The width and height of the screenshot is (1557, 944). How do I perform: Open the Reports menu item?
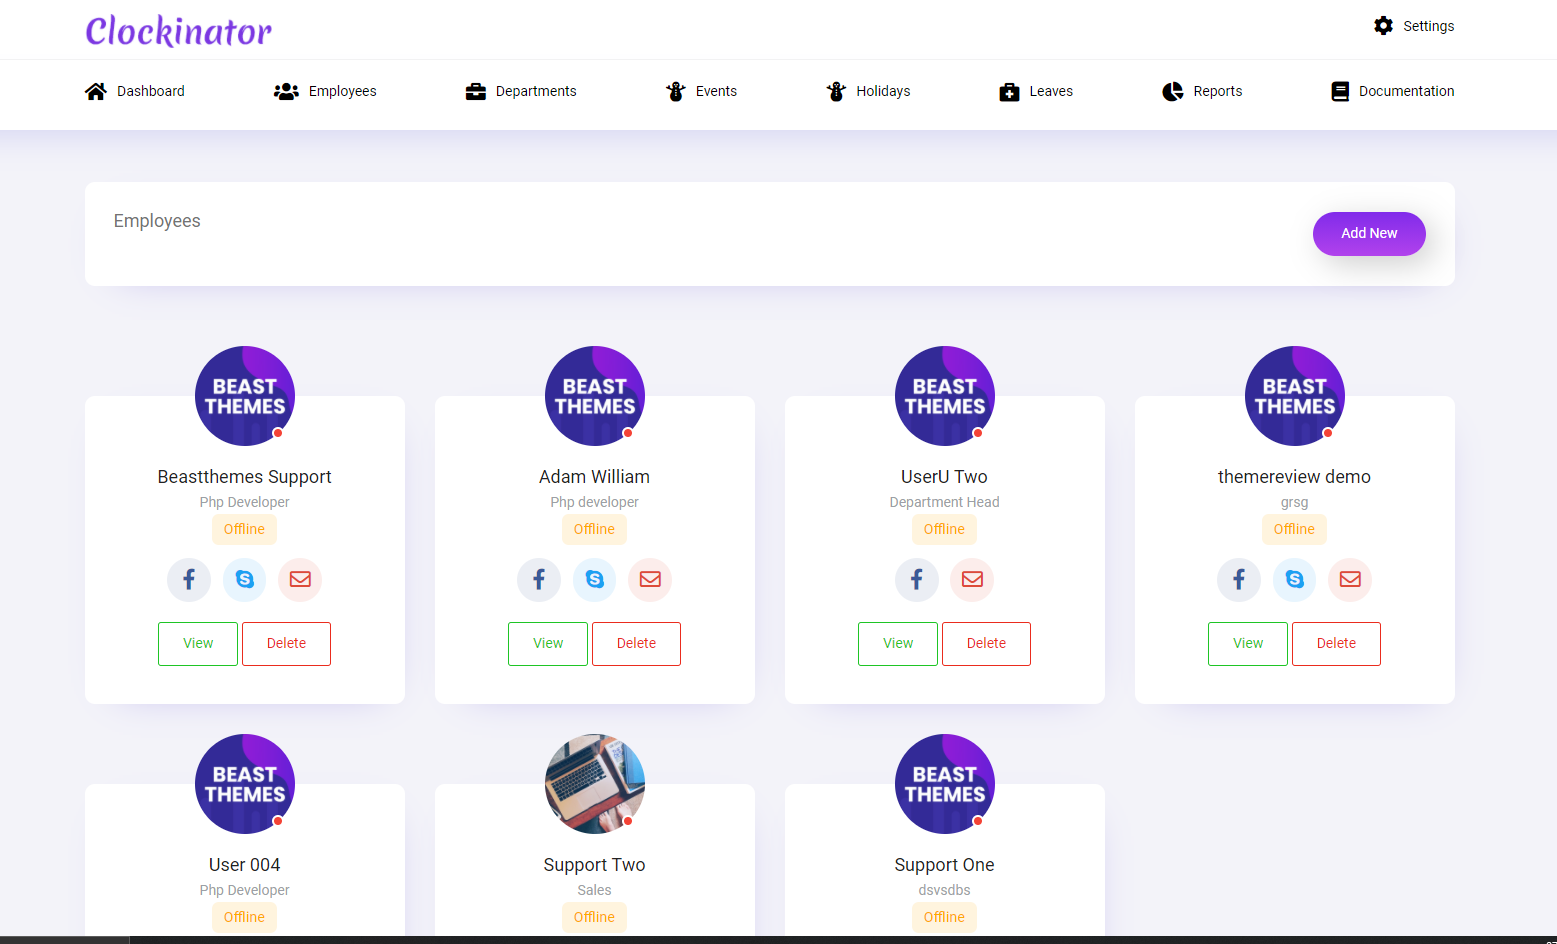1202,91
